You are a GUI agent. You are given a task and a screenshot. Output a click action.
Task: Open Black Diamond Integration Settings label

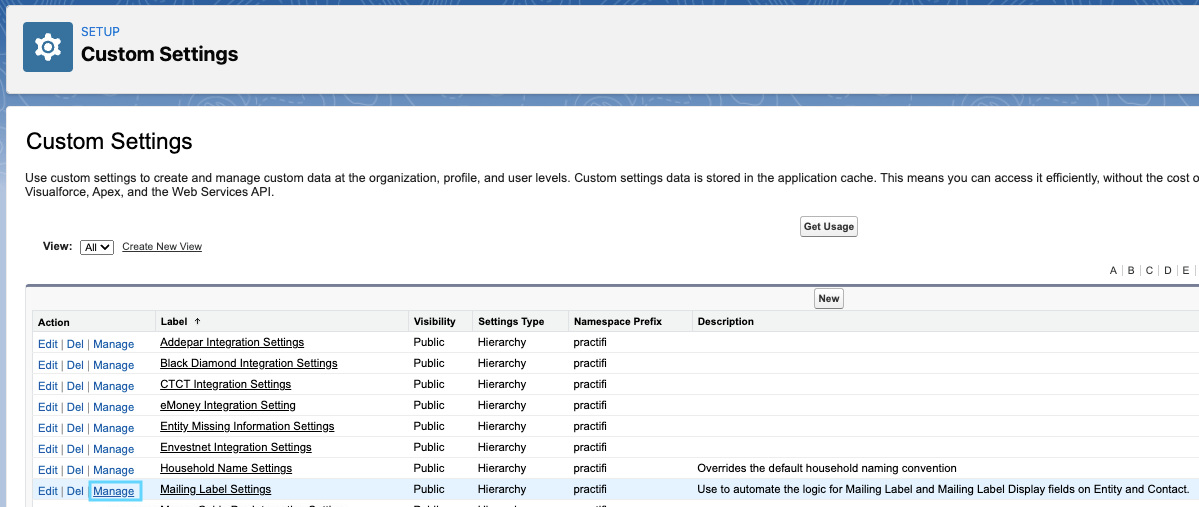pos(249,362)
